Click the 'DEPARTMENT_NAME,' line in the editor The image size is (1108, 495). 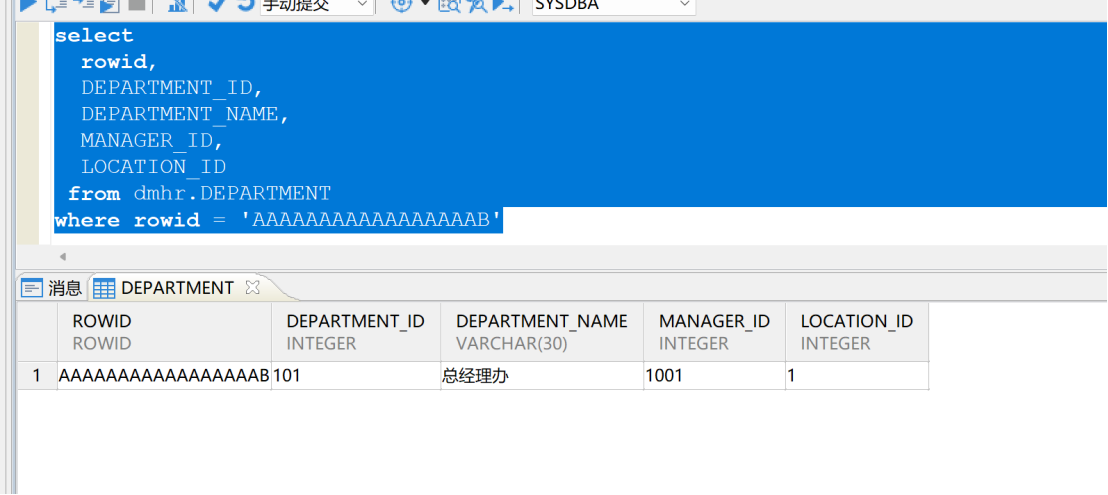[x=185, y=114]
